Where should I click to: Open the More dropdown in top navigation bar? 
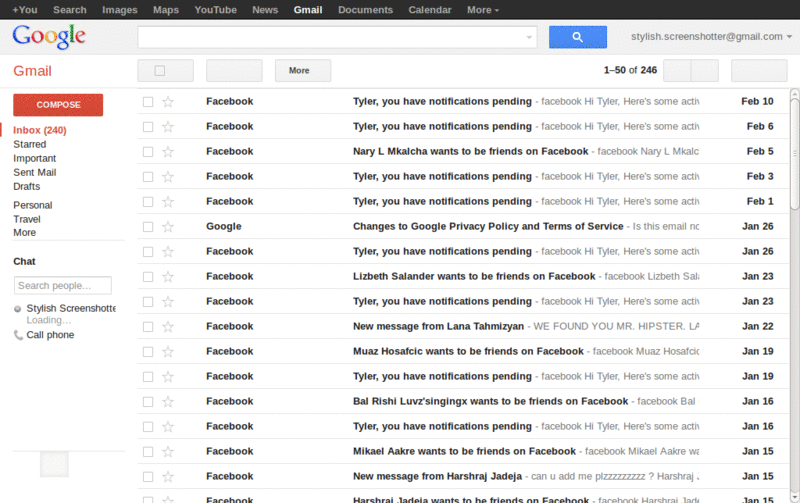483,10
